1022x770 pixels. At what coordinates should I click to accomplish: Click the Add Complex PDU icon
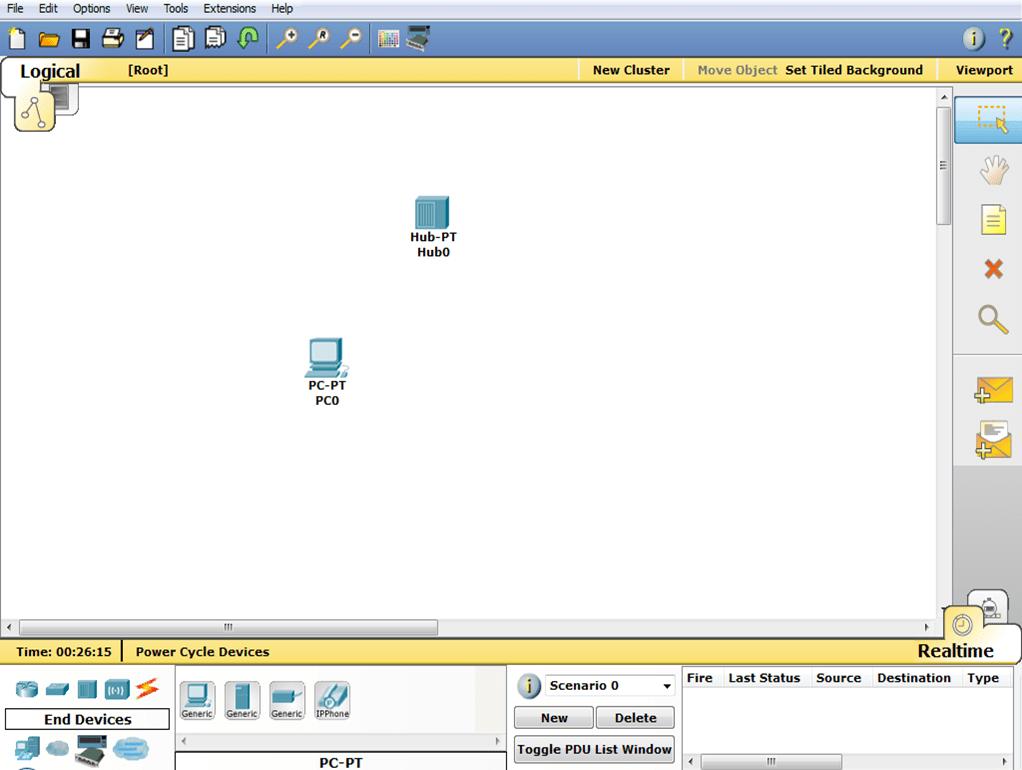[x=993, y=440]
